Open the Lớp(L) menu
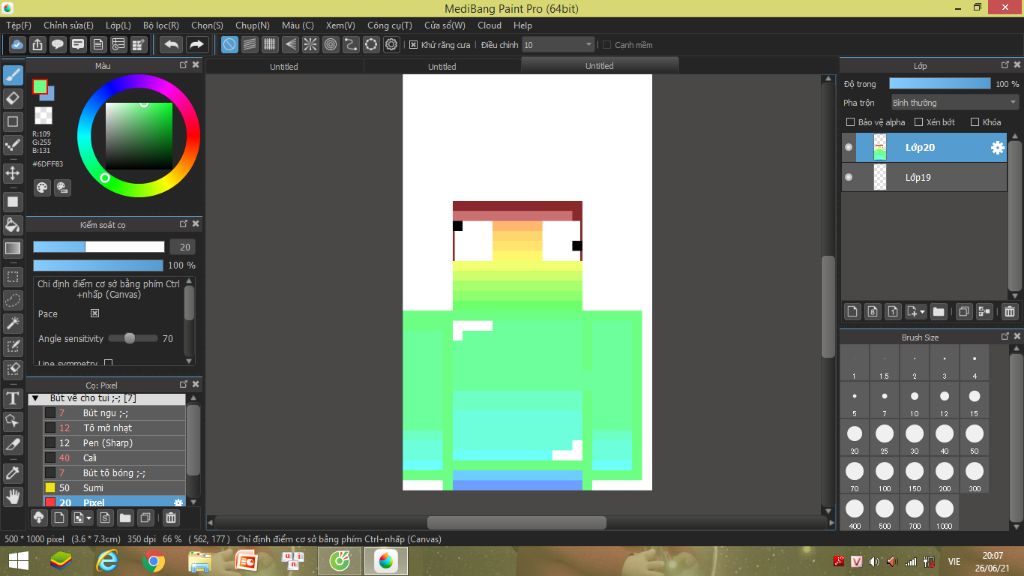This screenshot has height=576, width=1024. (x=118, y=25)
